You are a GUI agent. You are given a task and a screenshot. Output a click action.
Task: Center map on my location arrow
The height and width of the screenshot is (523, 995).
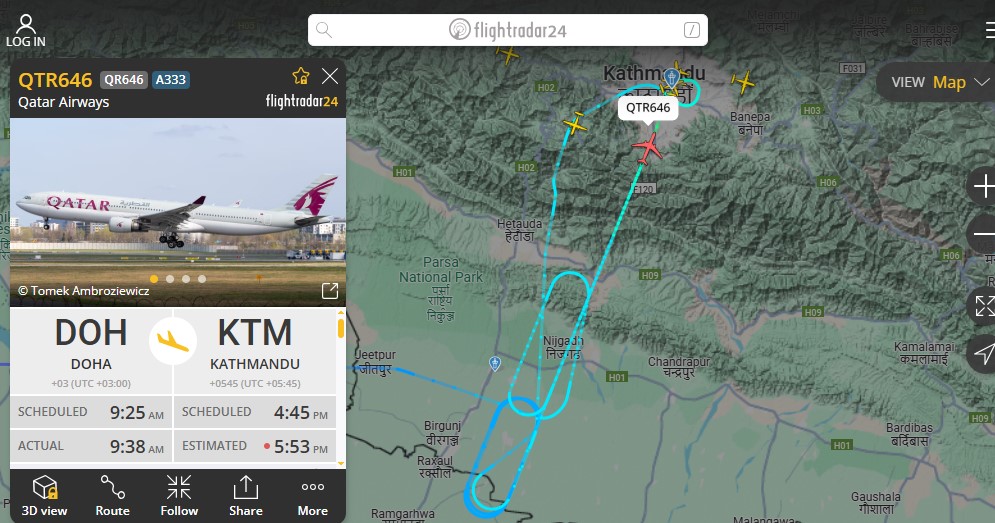point(984,354)
